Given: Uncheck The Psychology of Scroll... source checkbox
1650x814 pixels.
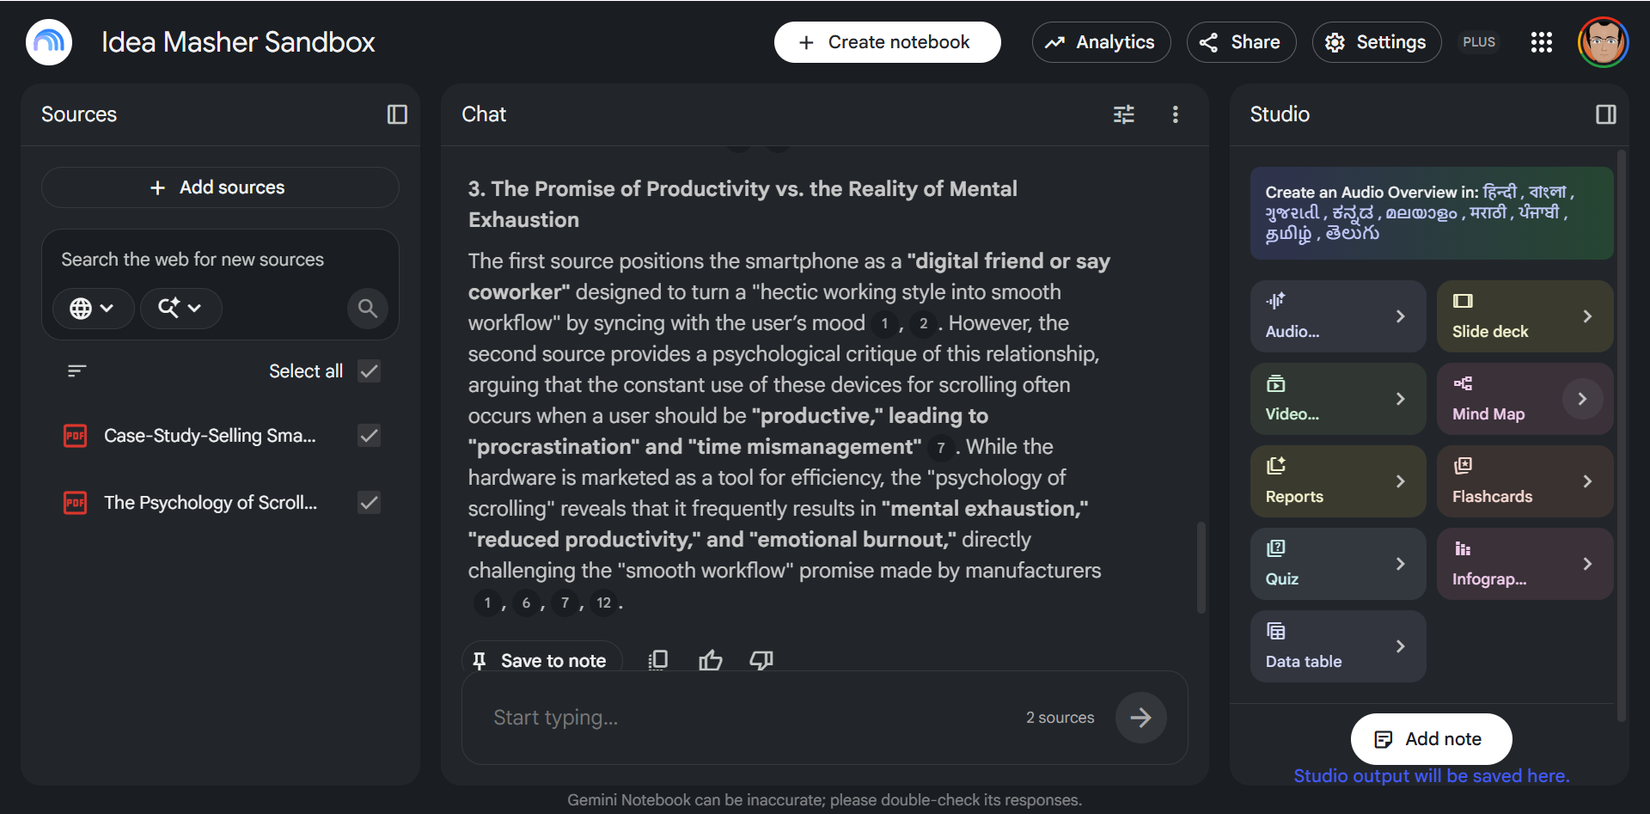Looking at the screenshot, I should coord(369,503).
